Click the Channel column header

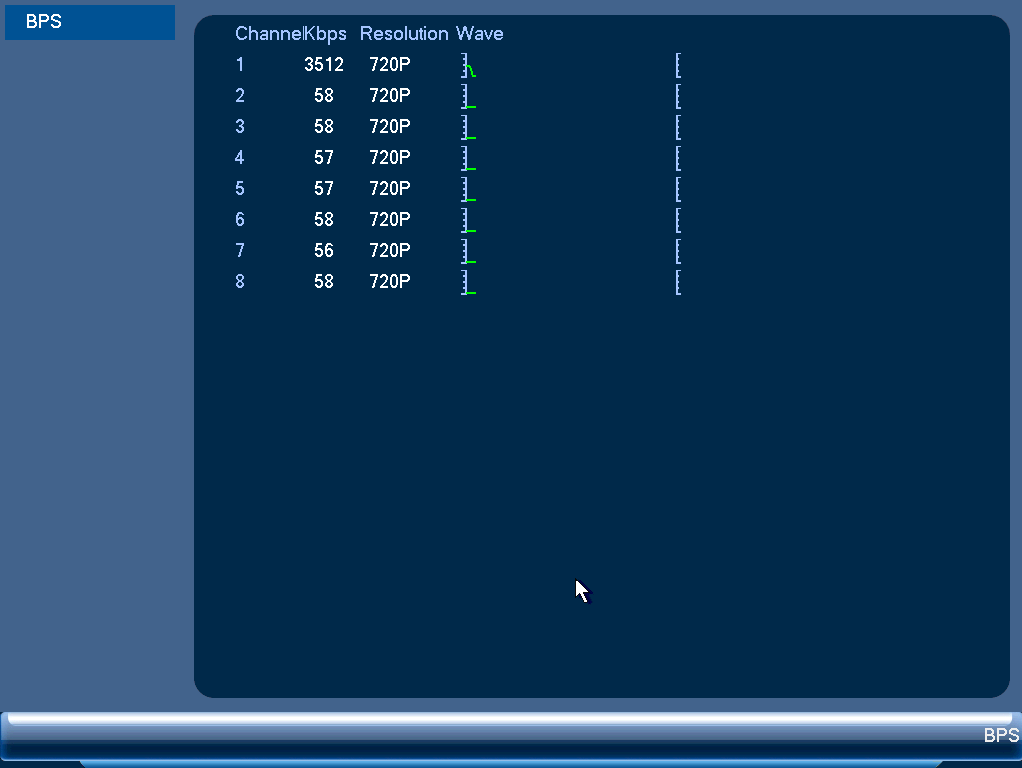click(268, 33)
